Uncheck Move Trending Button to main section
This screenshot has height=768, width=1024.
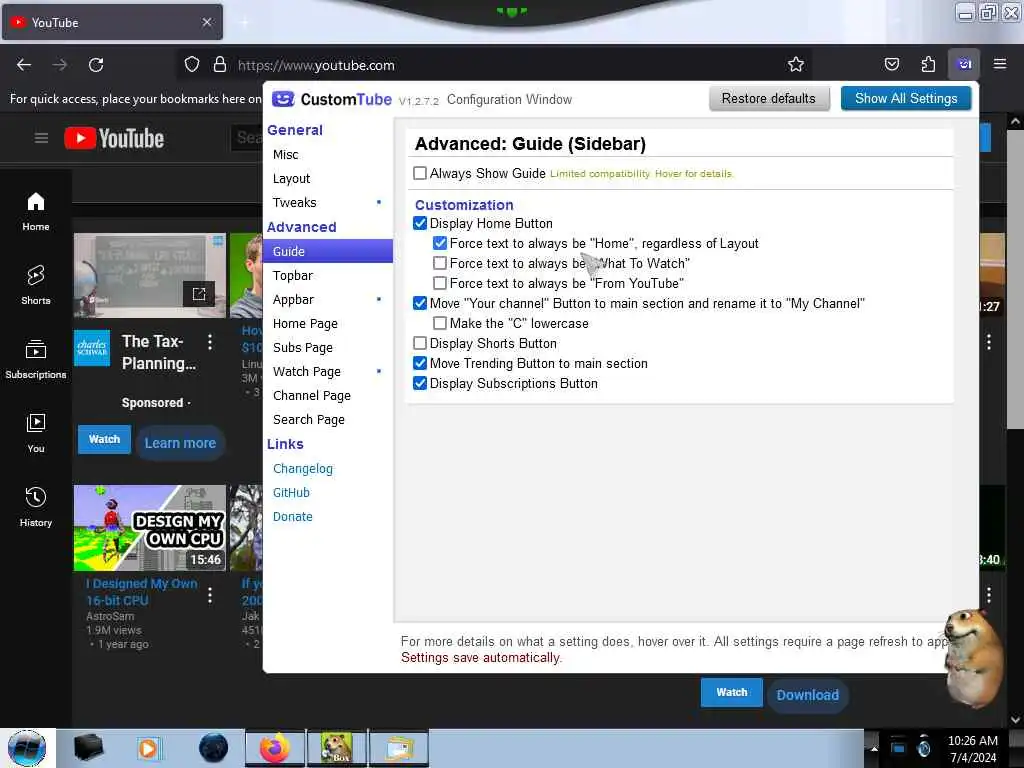420,364
